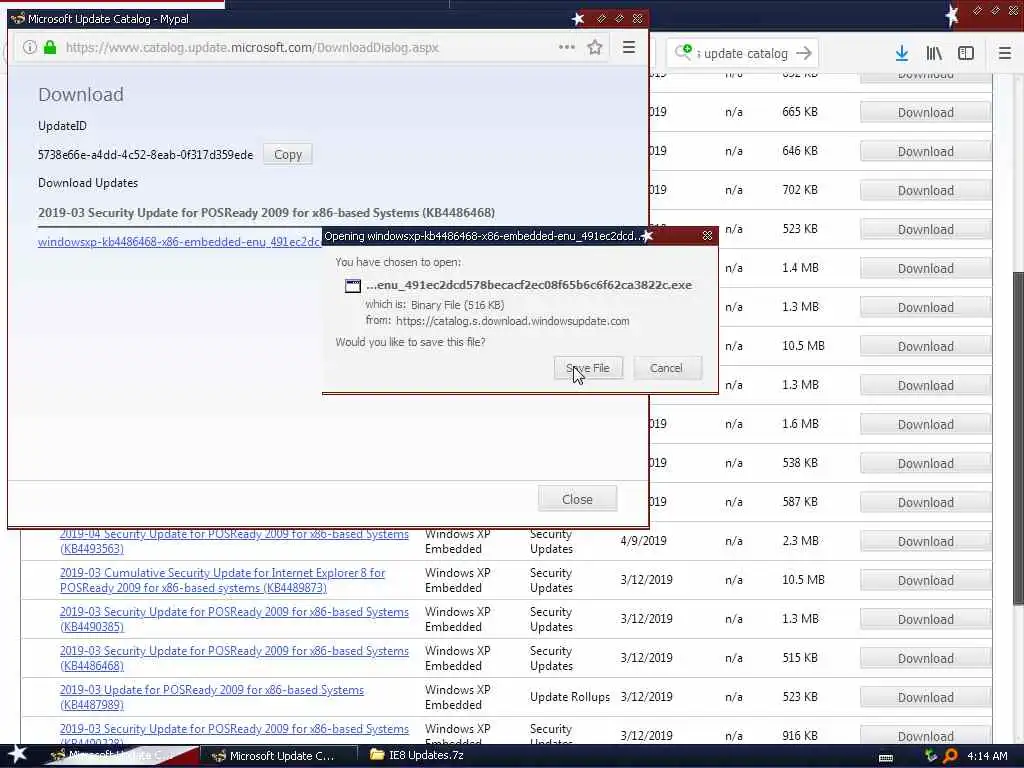The height and width of the screenshot is (768, 1024).
Task: Open the windowsxp-kb4486468 download link
Action: click(x=180, y=242)
